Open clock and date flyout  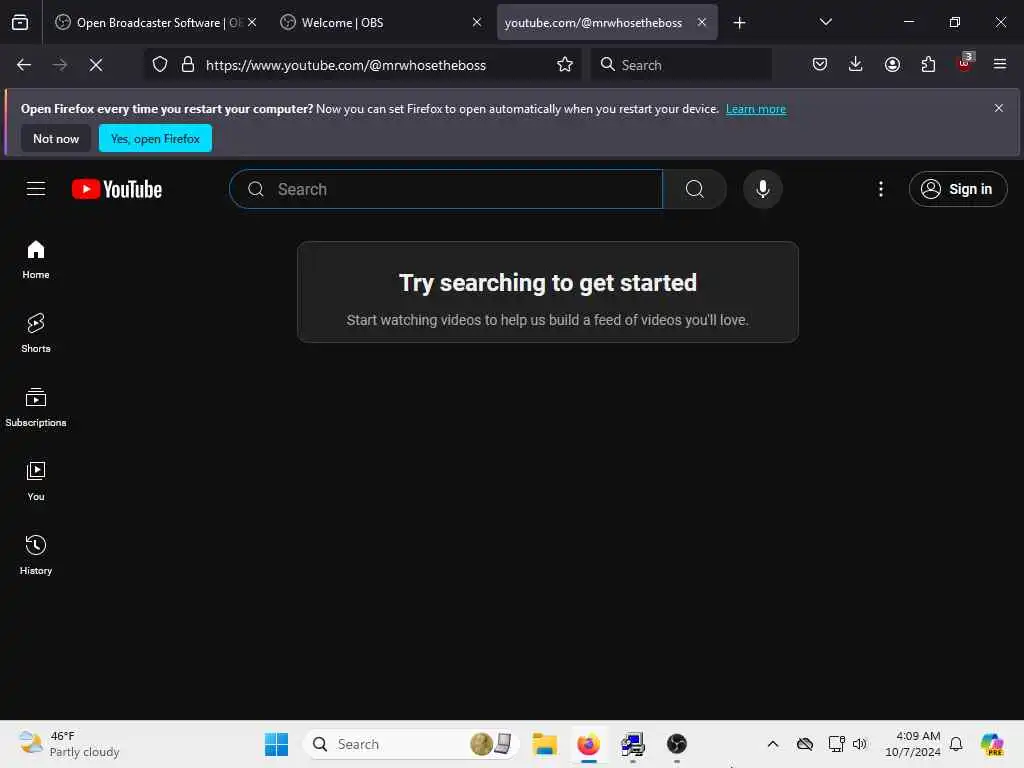coord(912,744)
